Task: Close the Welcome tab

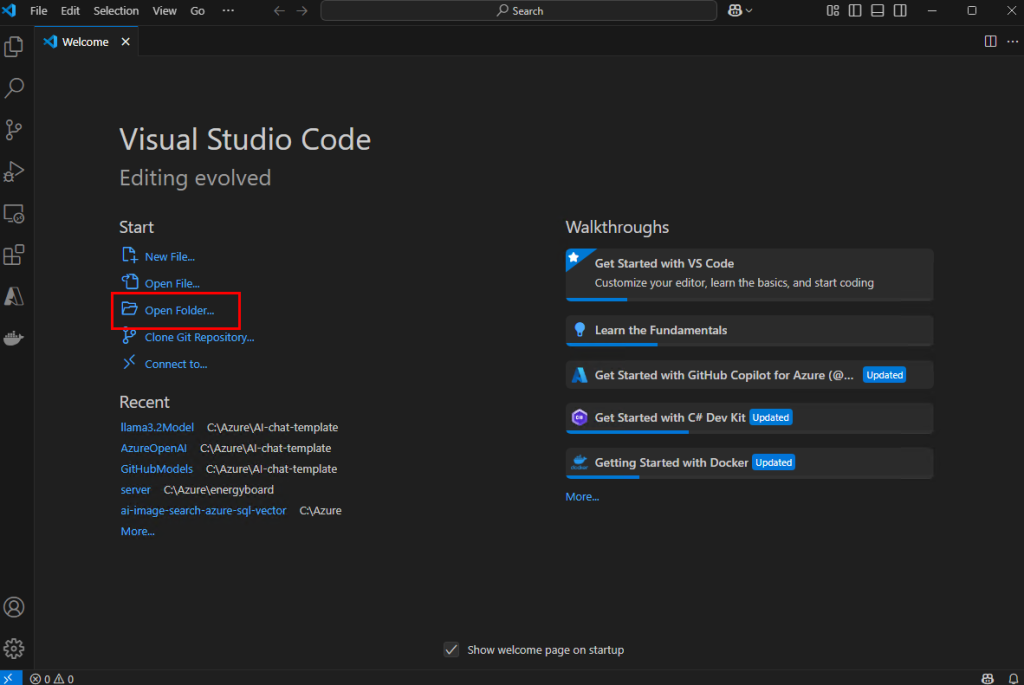Action: 125,42
